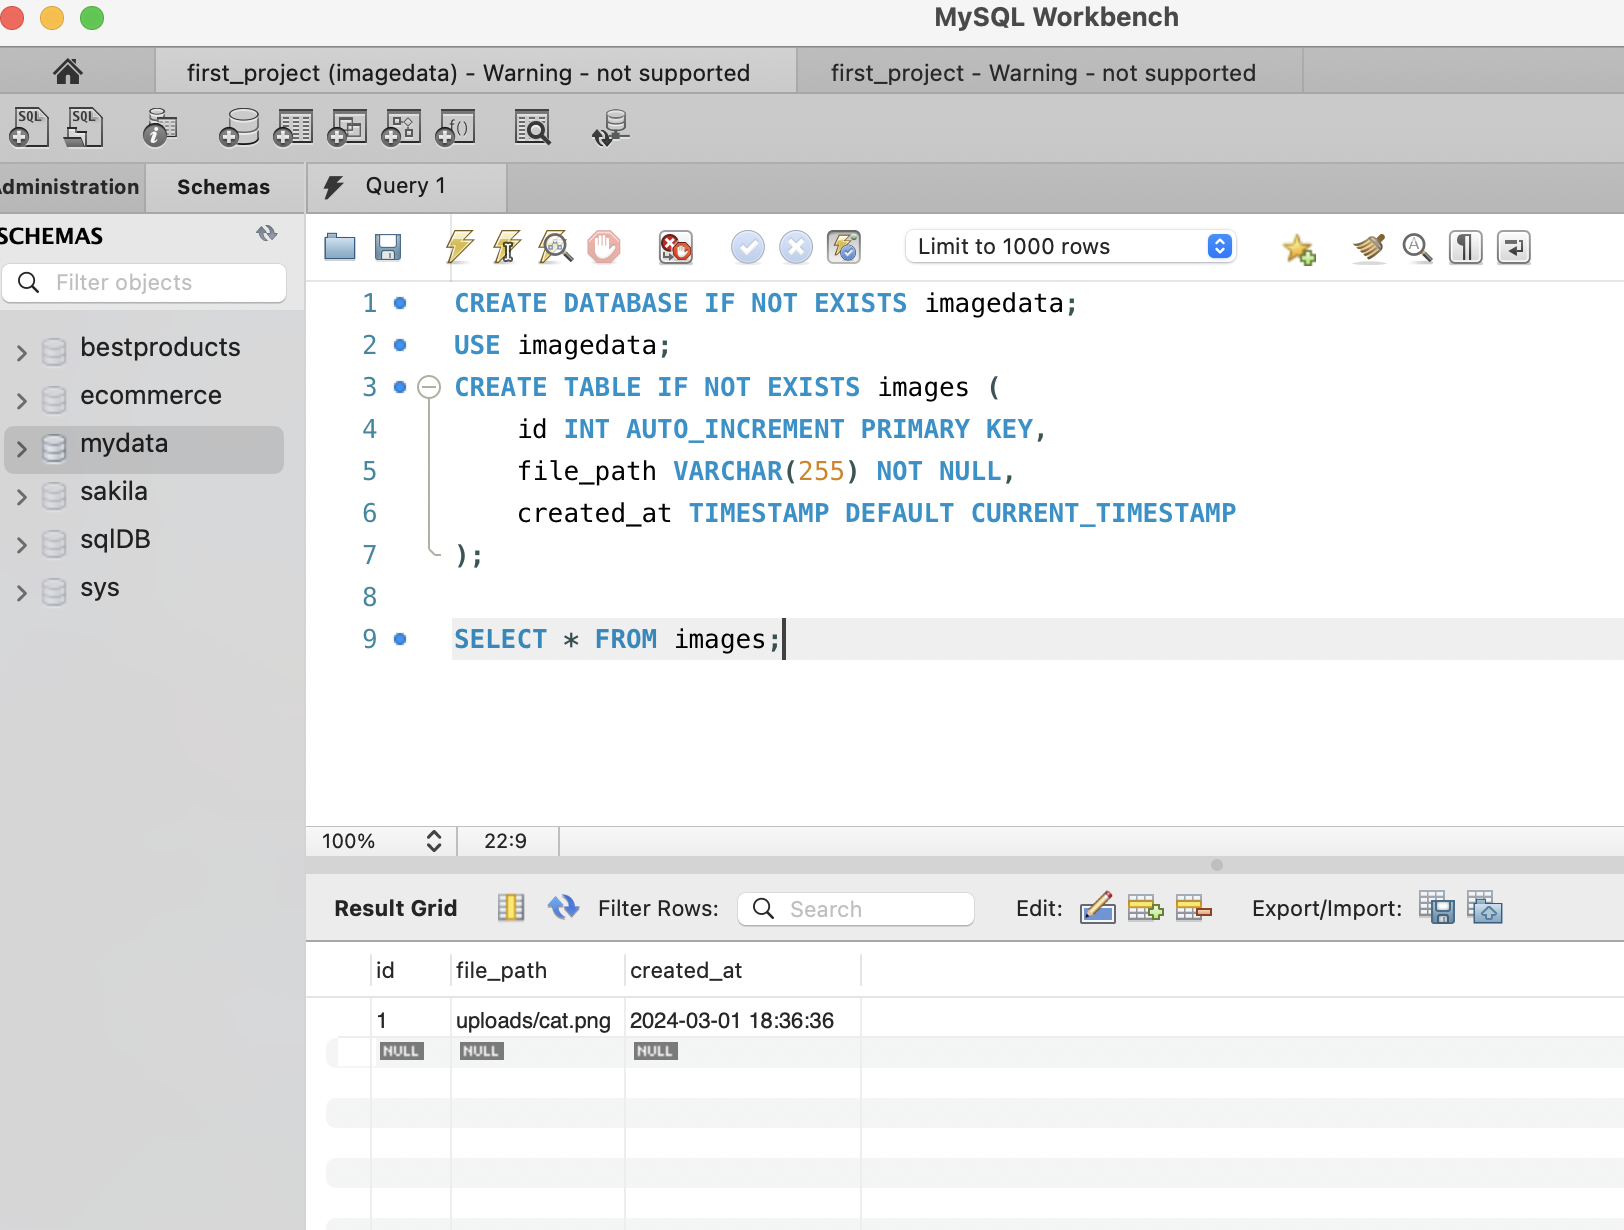Sort by the file_path column header

(x=537, y=970)
